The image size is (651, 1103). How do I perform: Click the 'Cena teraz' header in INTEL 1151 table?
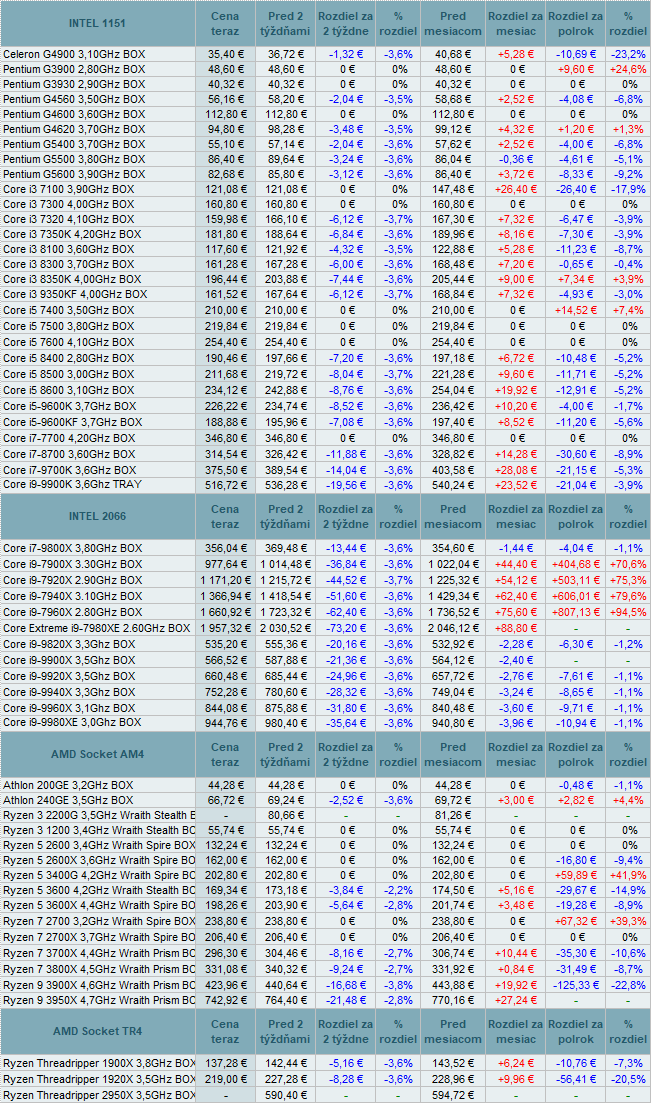(225, 23)
